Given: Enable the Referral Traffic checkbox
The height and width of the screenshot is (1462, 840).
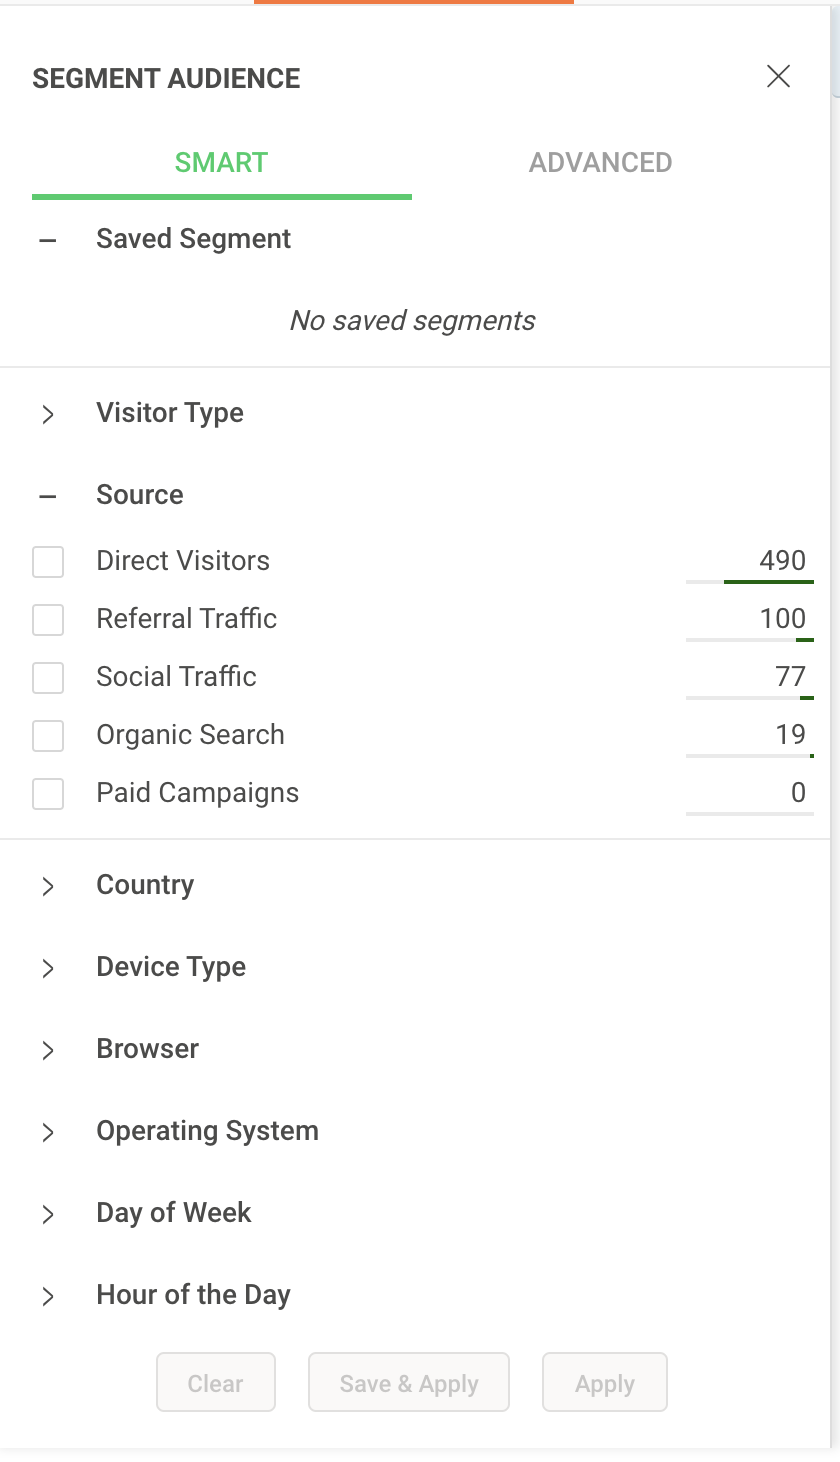Looking at the screenshot, I should click(48, 620).
